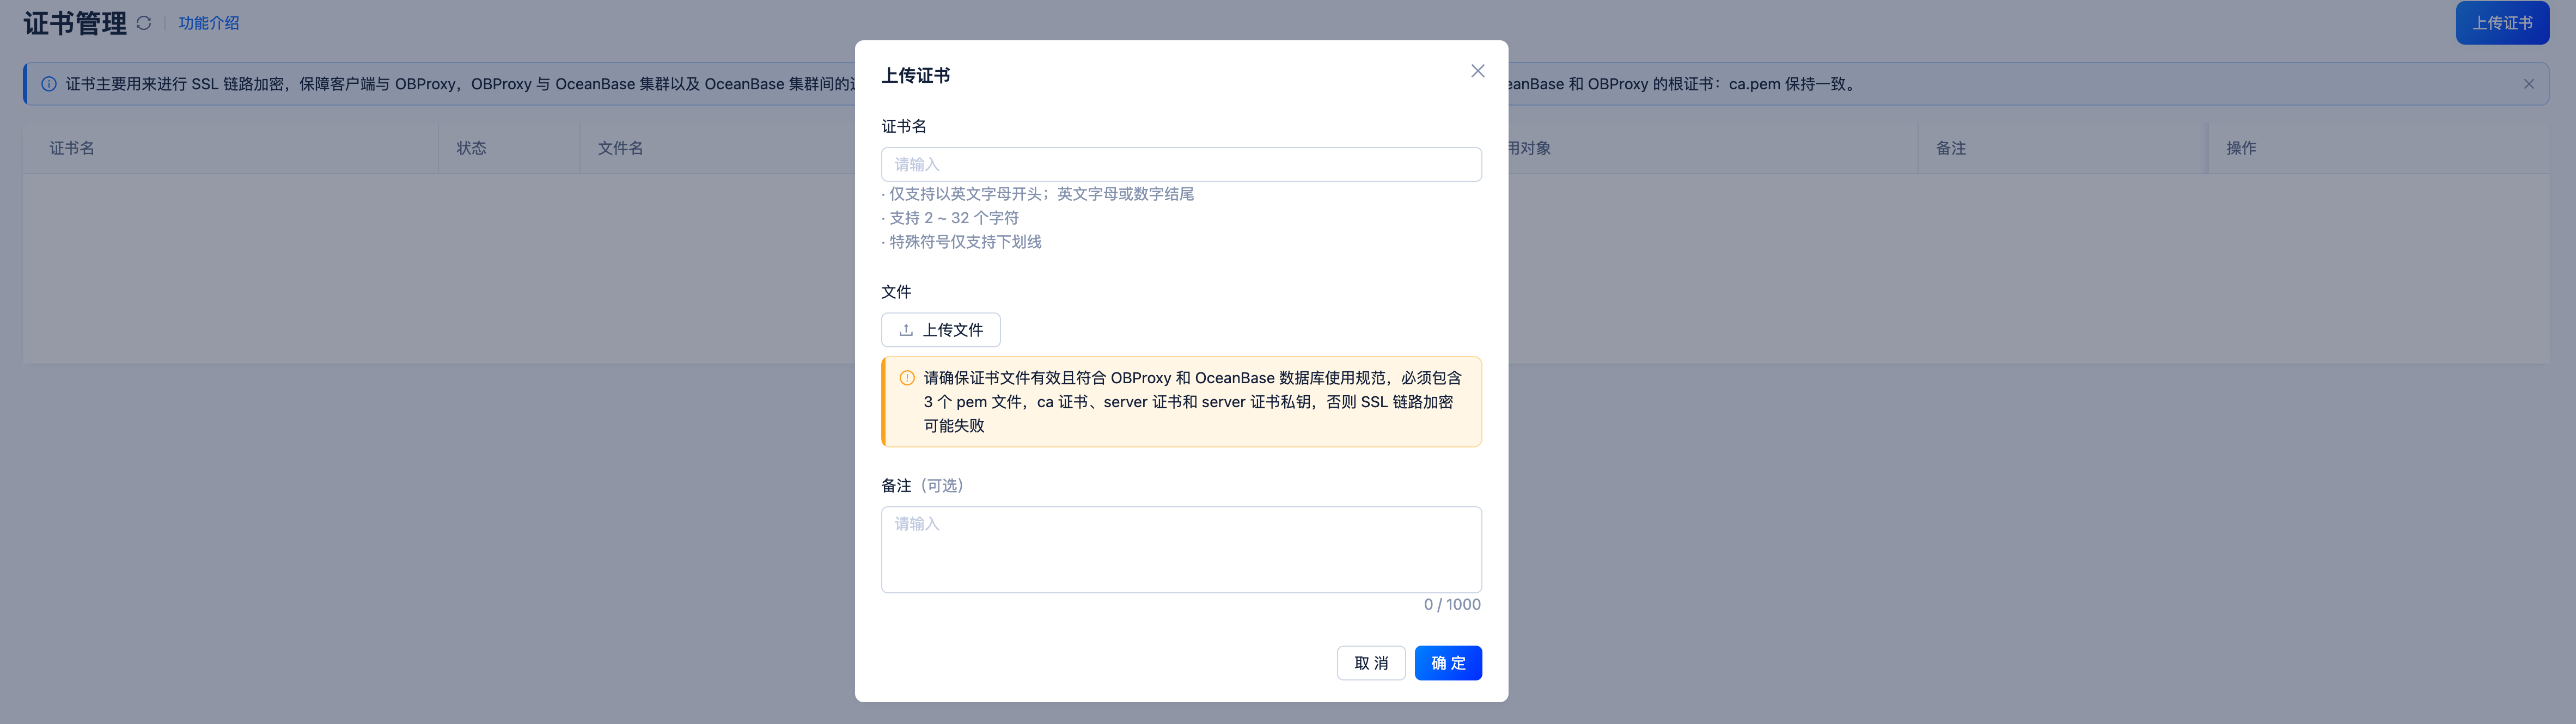Close the 上传证书 dialog
The height and width of the screenshot is (724, 2576).
pos(1477,70)
